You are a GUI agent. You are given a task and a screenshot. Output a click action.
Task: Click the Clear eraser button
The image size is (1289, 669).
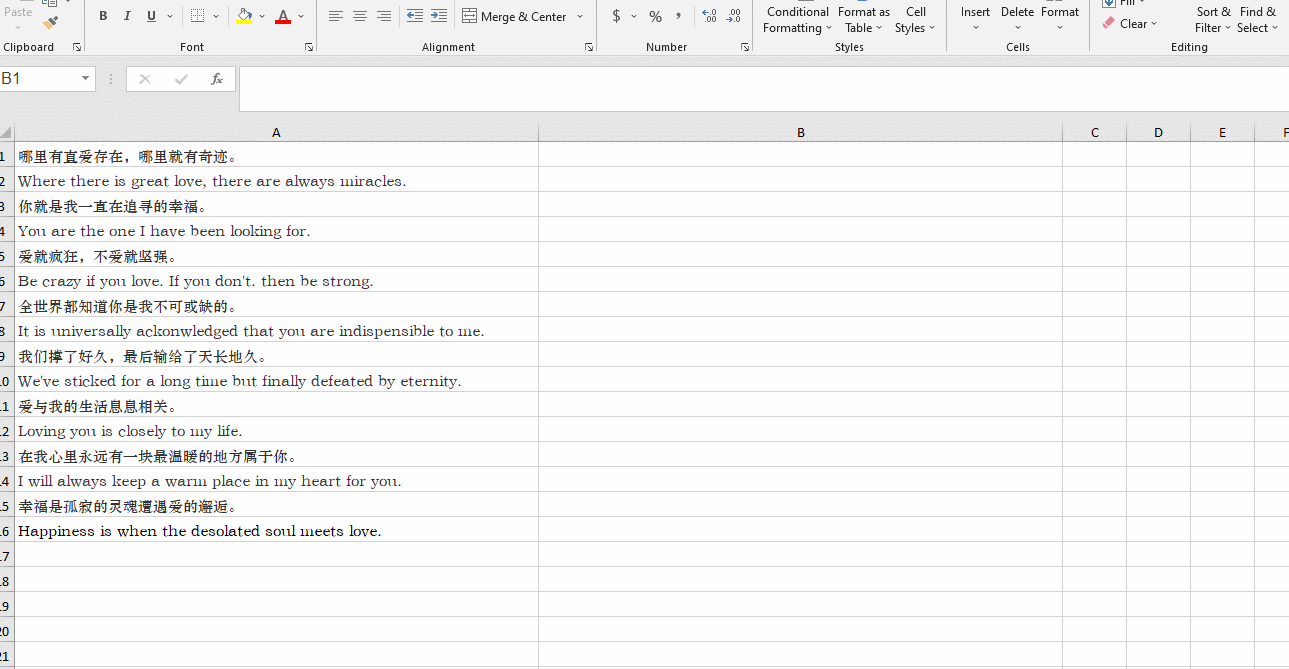point(1129,23)
